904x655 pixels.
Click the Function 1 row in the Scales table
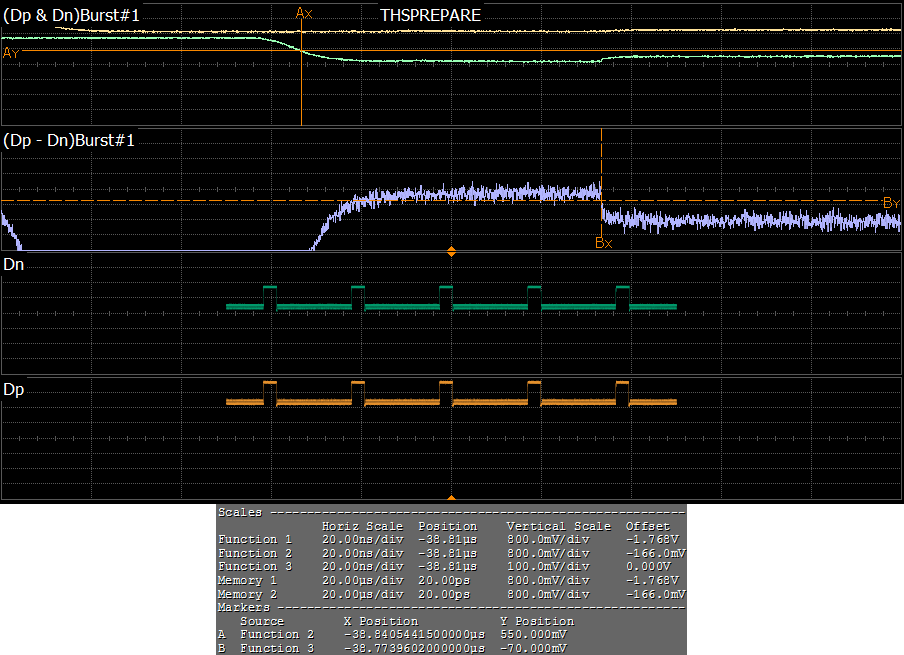pos(254,539)
